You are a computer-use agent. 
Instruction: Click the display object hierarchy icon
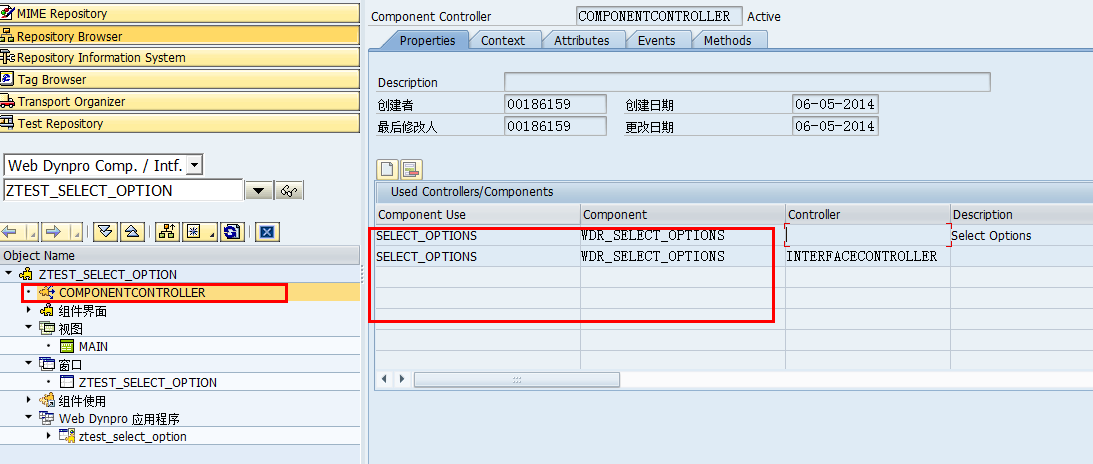point(167,232)
